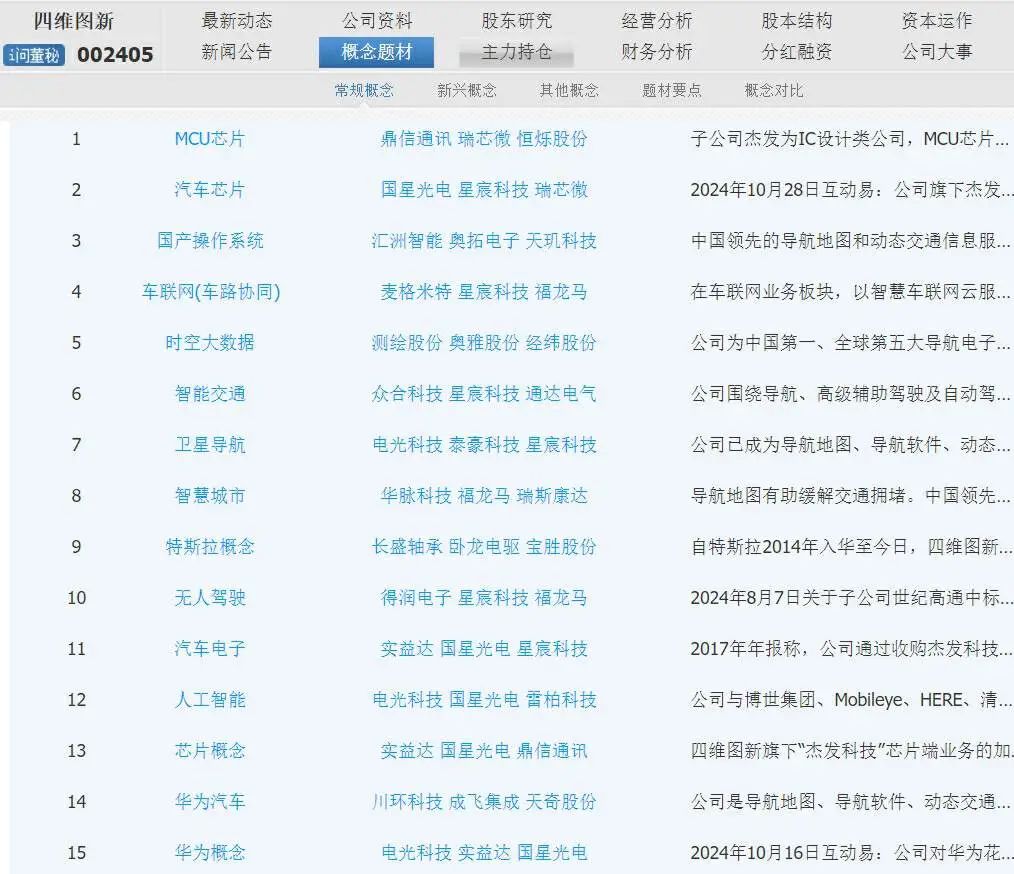Select the 华为汽车 concept link
The image size is (1014, 874).
[210, 802]
